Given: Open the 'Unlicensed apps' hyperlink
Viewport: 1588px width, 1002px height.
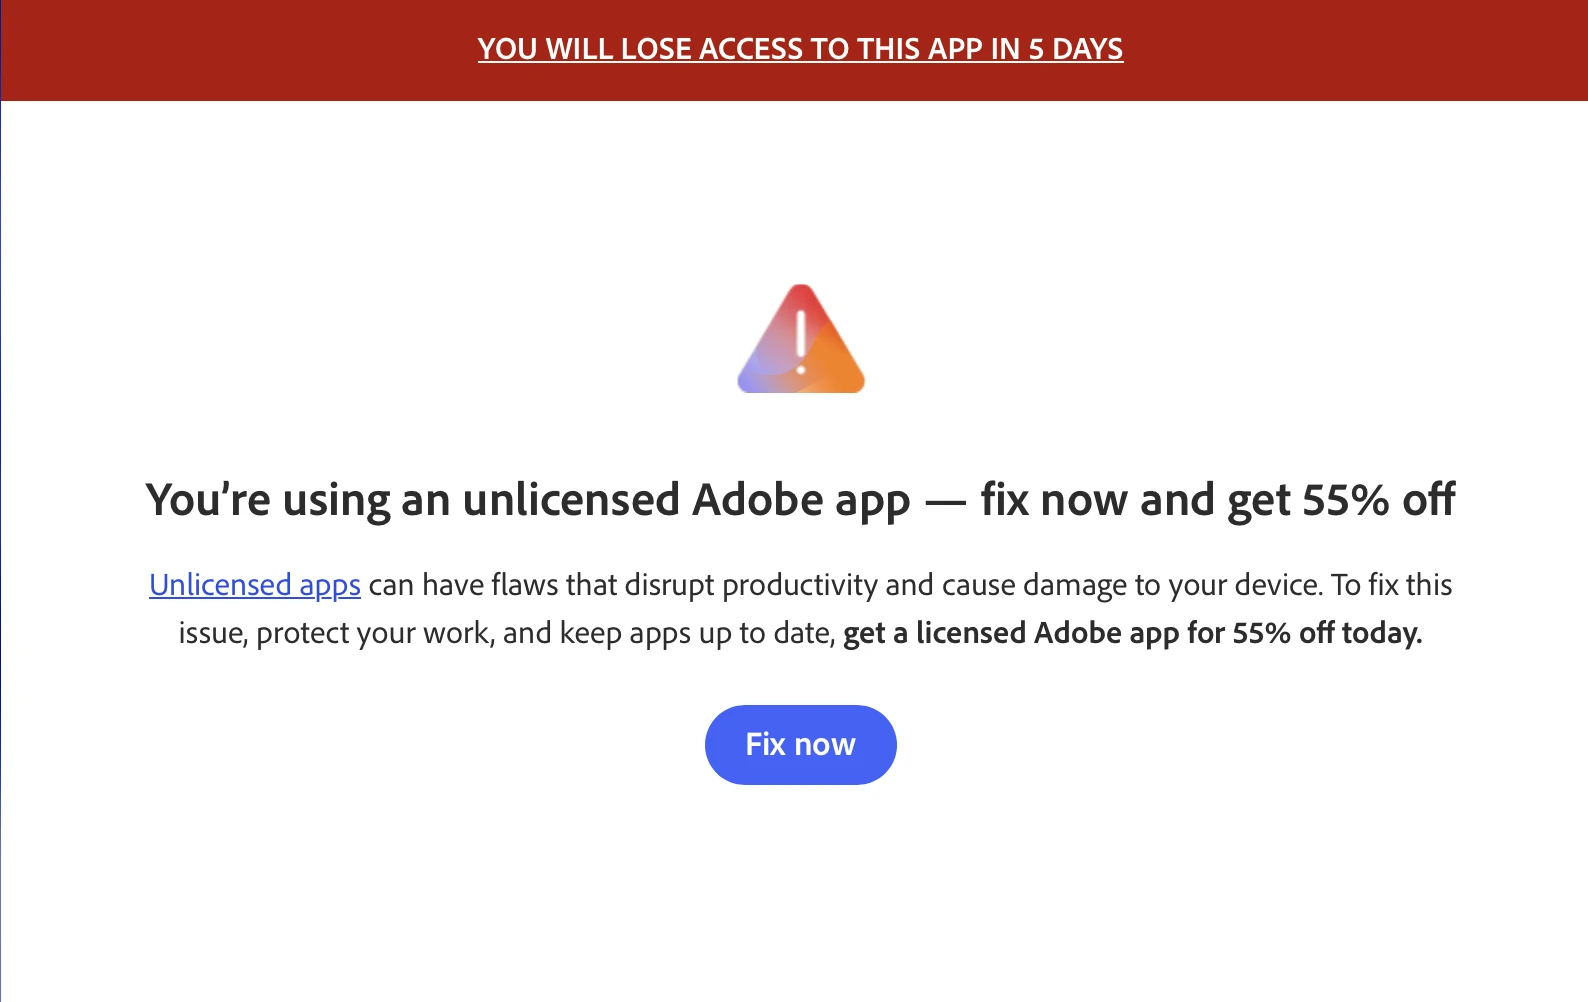Looking at the screenshot, I should pyautogui.click(x=255, y=585).
